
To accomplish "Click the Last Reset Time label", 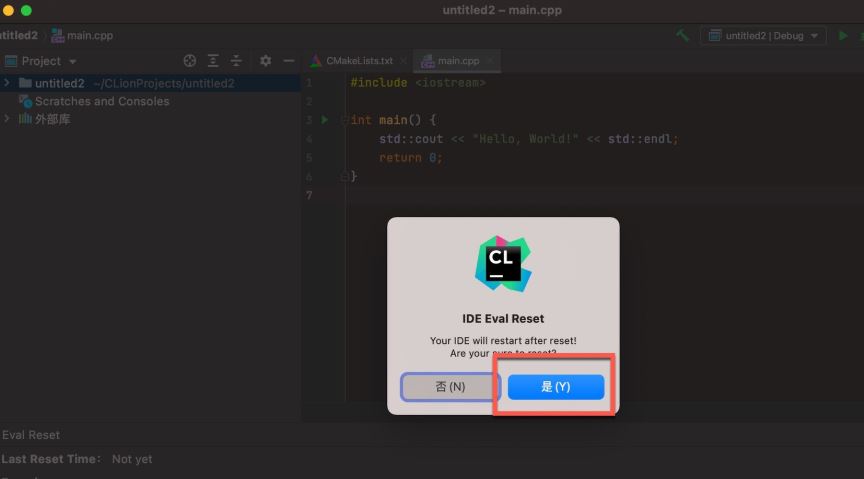I will 51,459.
